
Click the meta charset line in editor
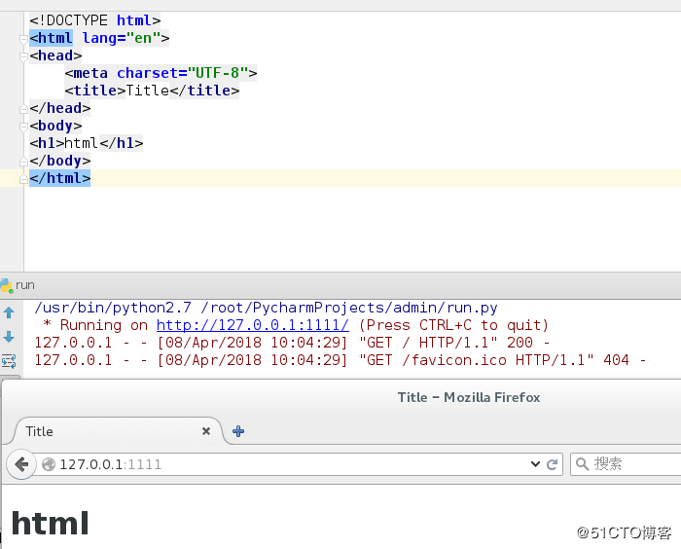point(161,73)
